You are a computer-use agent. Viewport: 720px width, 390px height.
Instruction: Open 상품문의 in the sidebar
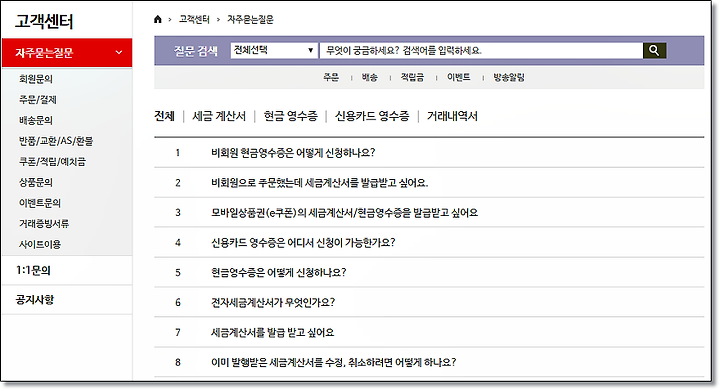tap(36, 182)
